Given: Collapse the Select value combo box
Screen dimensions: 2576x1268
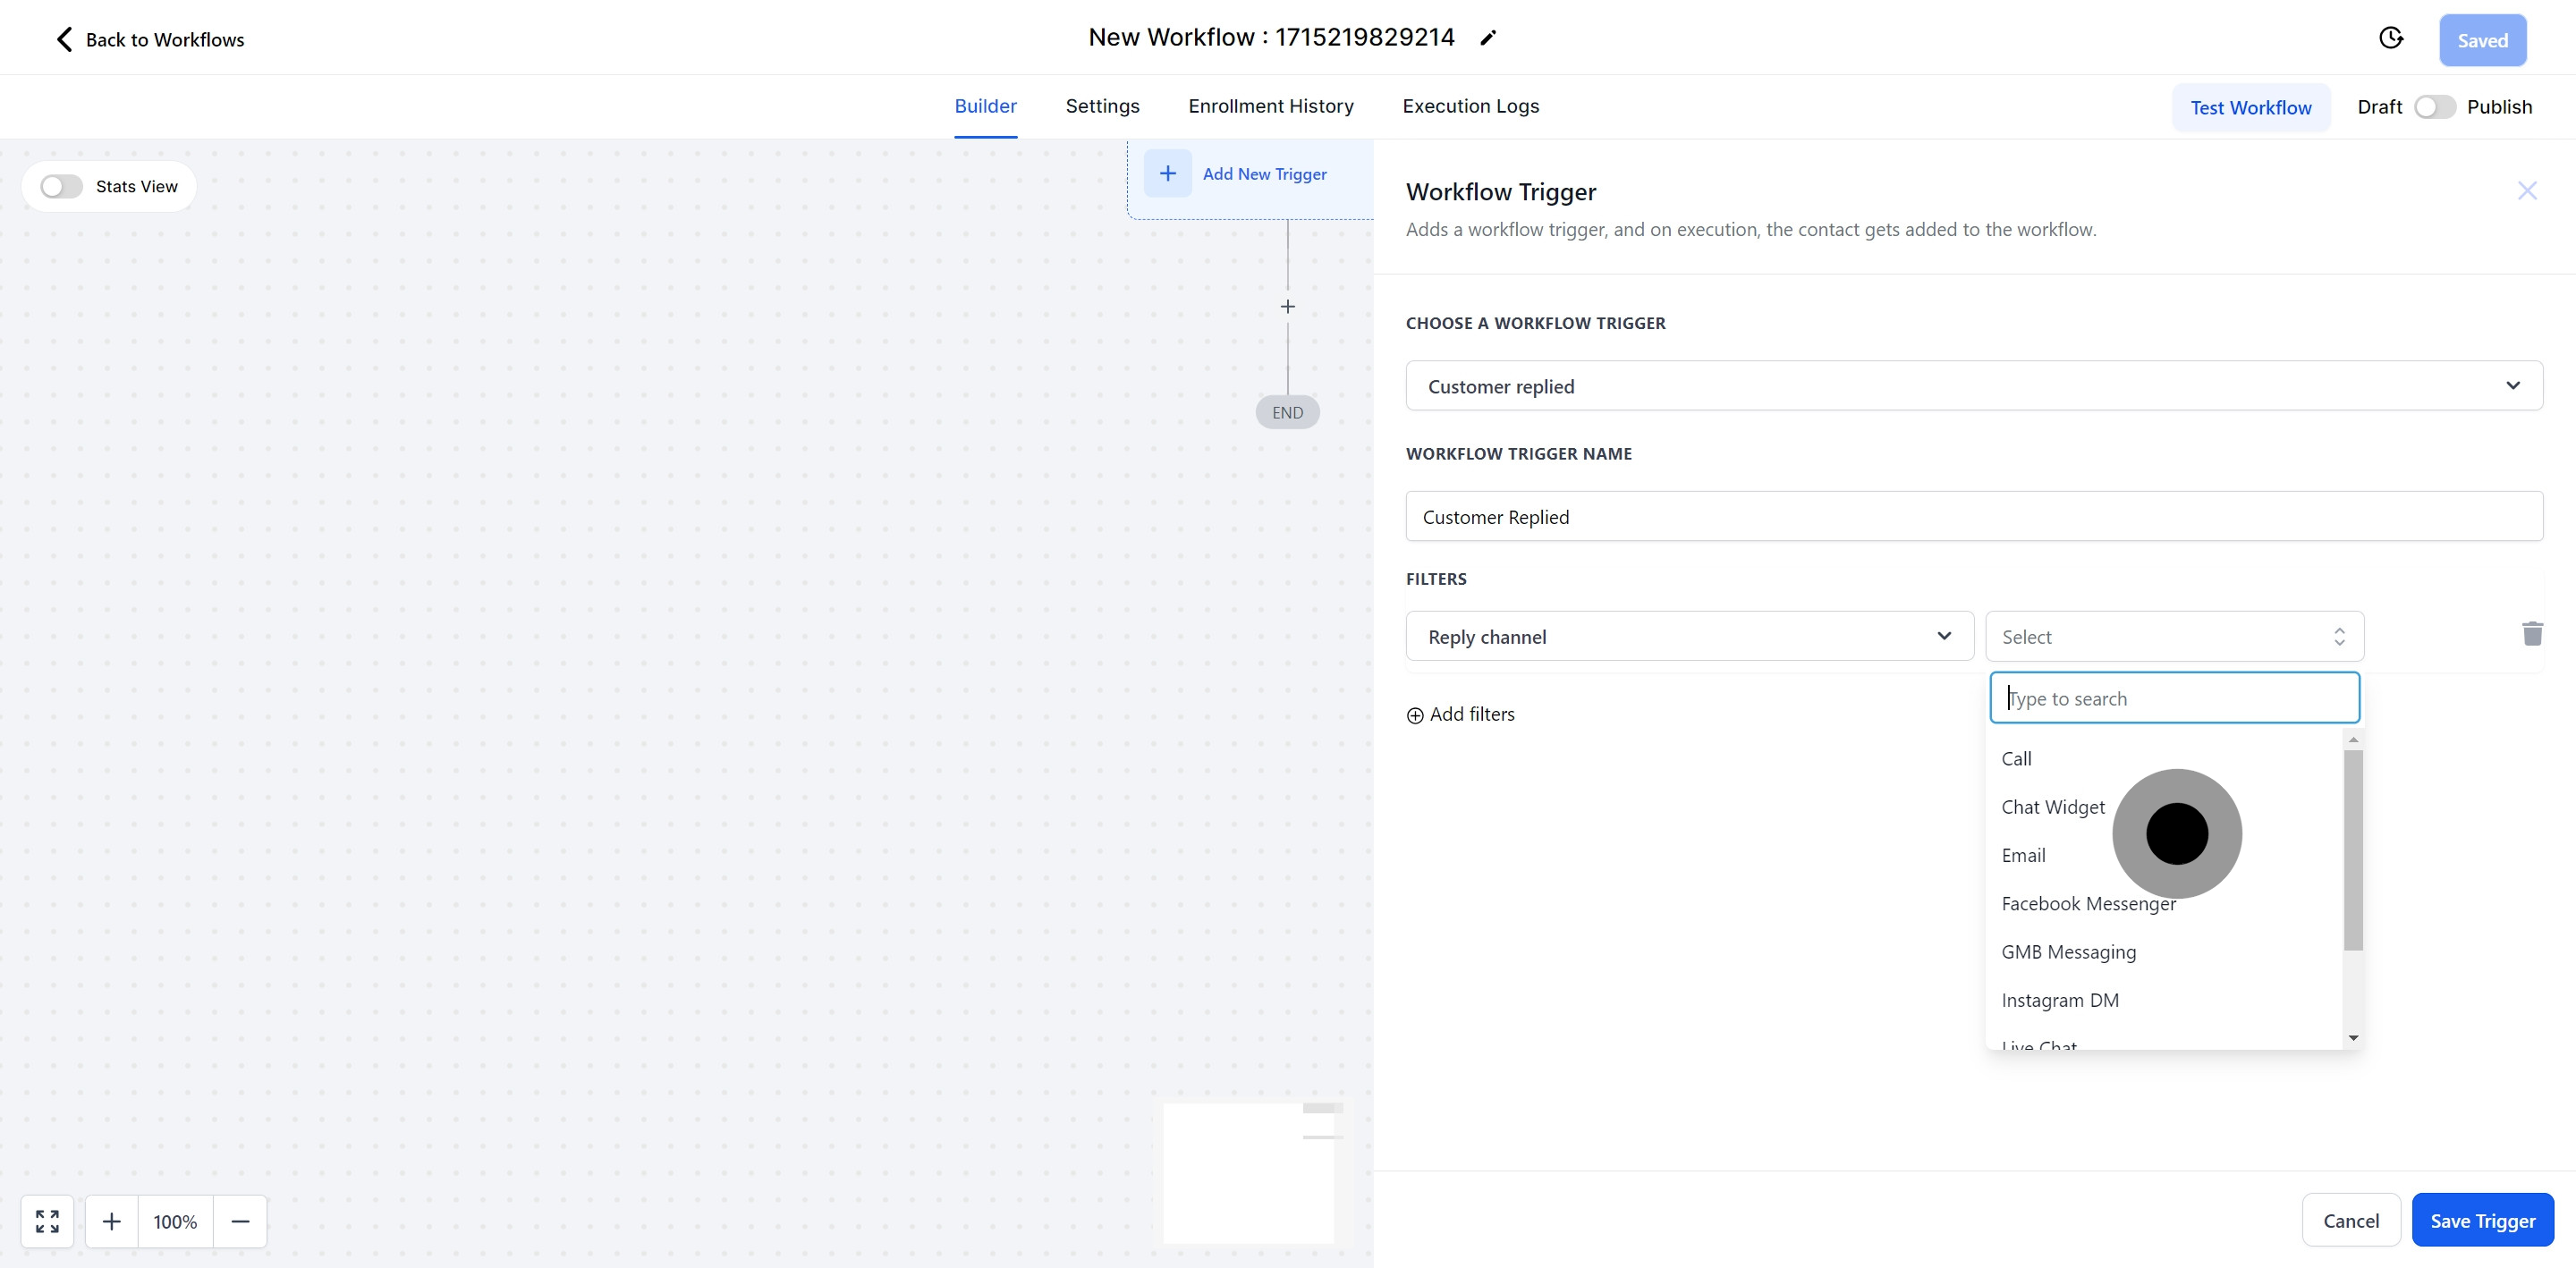Looking at the screenshot, I should (x=2174, y=636).
